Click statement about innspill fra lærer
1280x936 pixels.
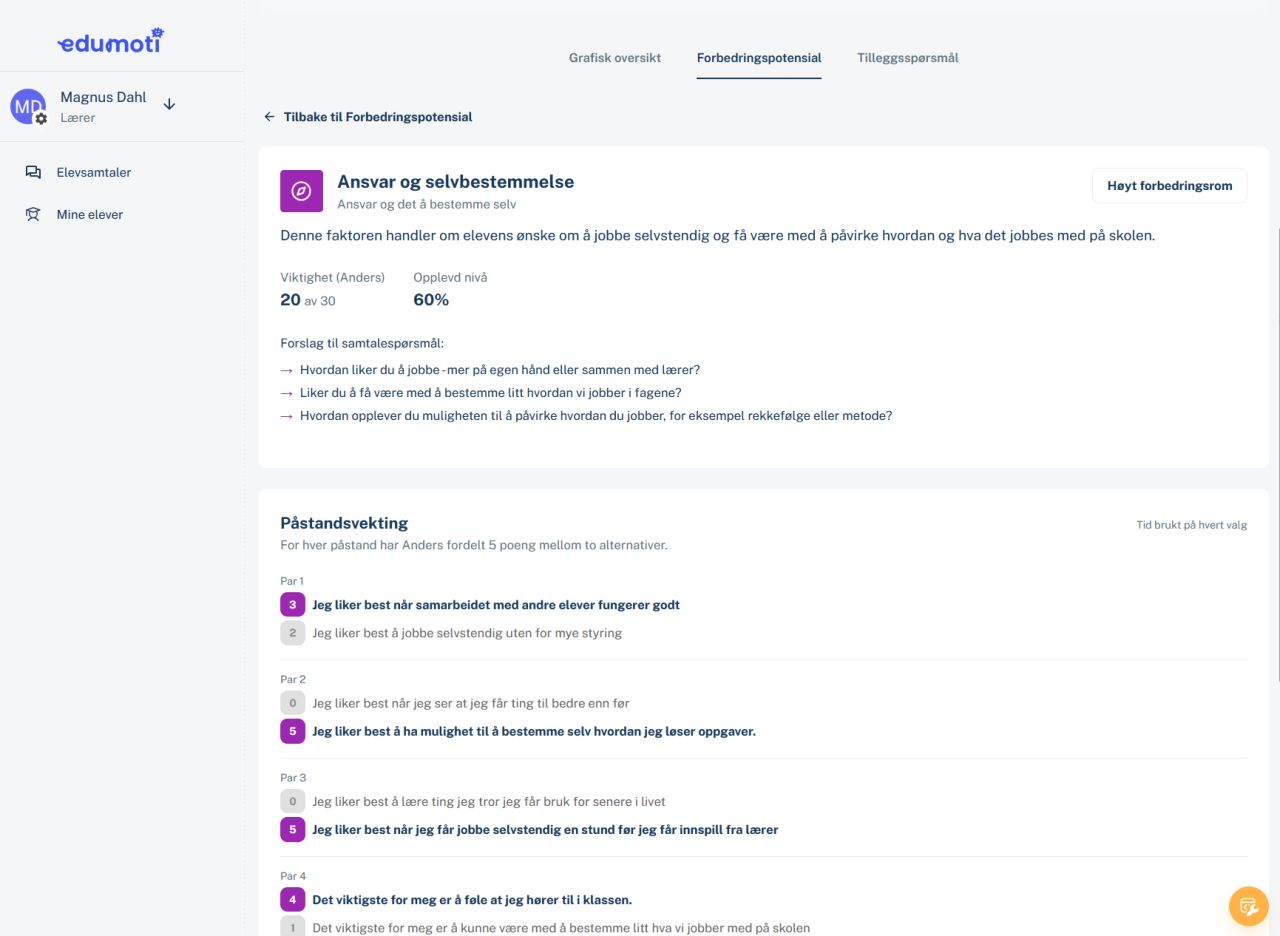point(545,829)
